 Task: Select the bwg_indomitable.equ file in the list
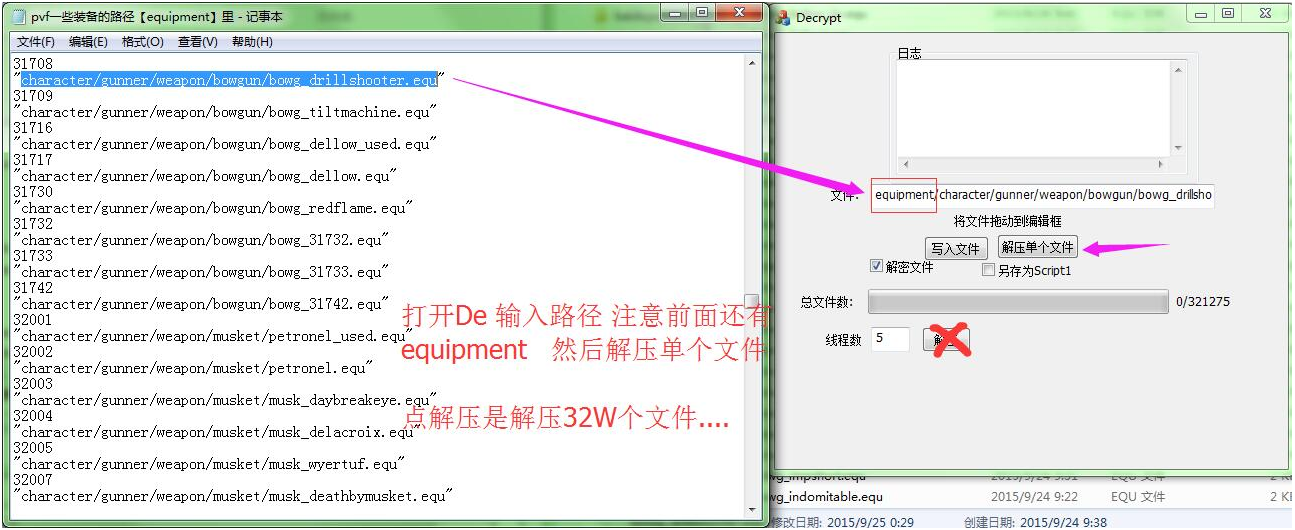pyautogui.click(x=826, y=497)
